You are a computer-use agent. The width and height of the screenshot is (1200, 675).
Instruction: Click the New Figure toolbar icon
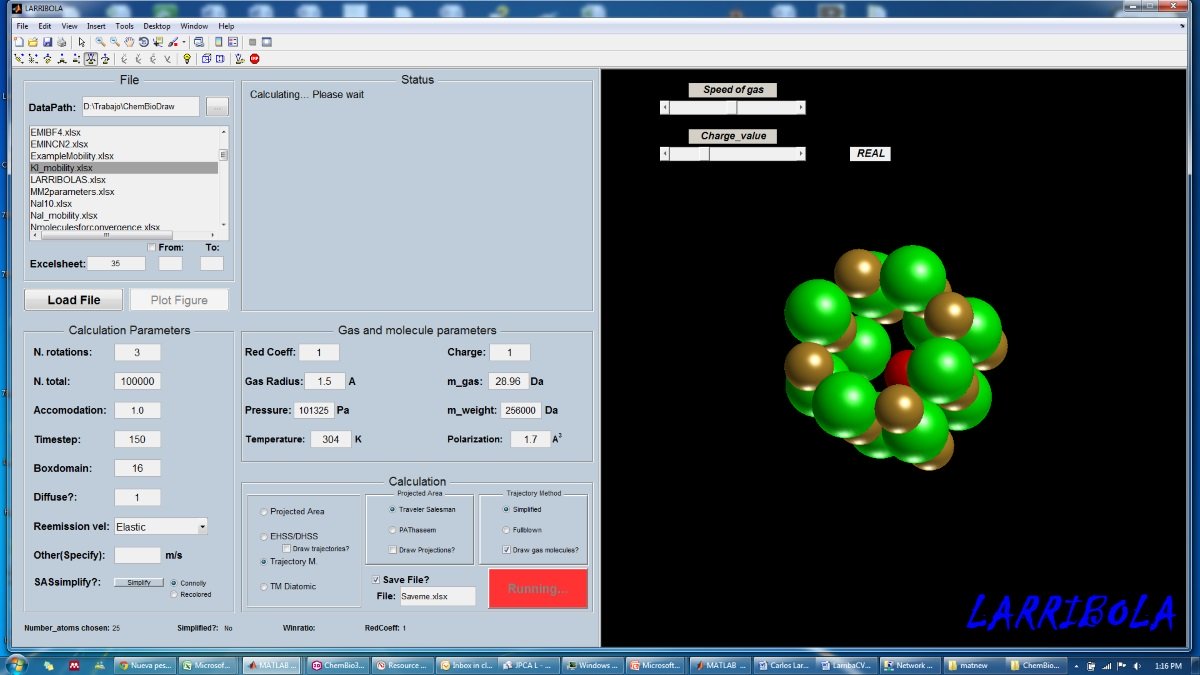tap(19, 42)
